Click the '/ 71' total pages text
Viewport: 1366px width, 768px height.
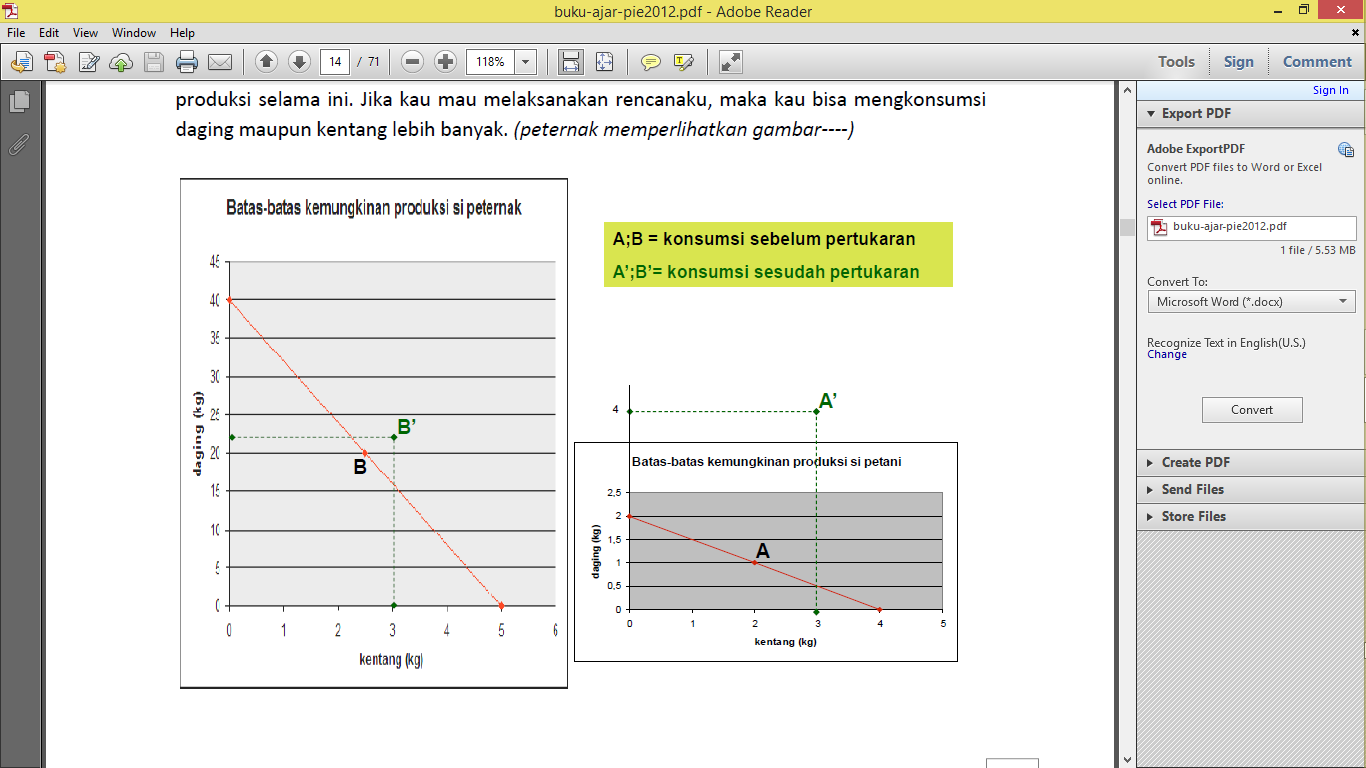pyautogui.click(x=369, y=62)
